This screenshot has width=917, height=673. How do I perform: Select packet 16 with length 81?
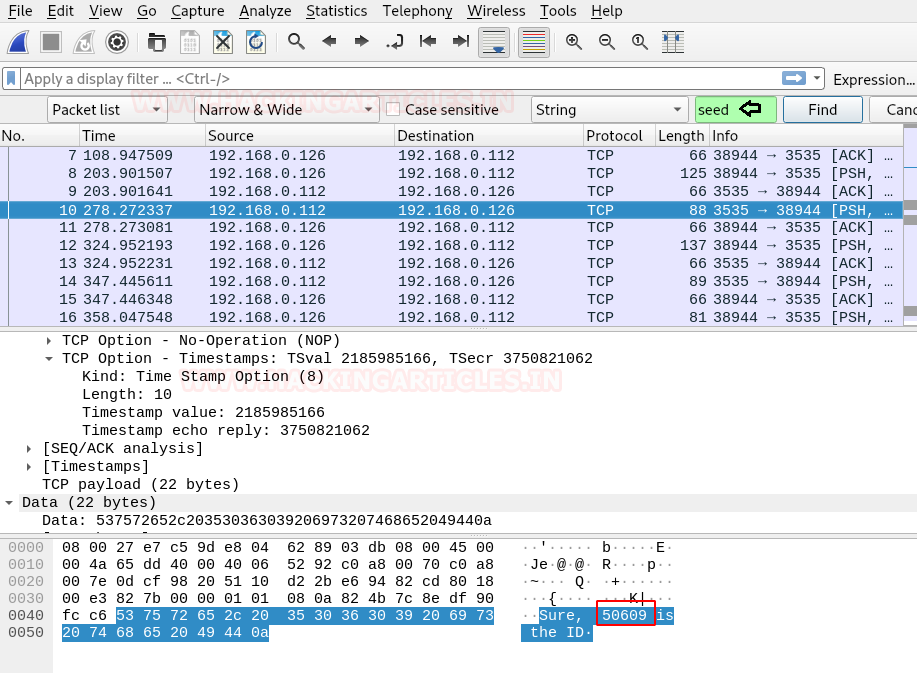coord(451,317)
